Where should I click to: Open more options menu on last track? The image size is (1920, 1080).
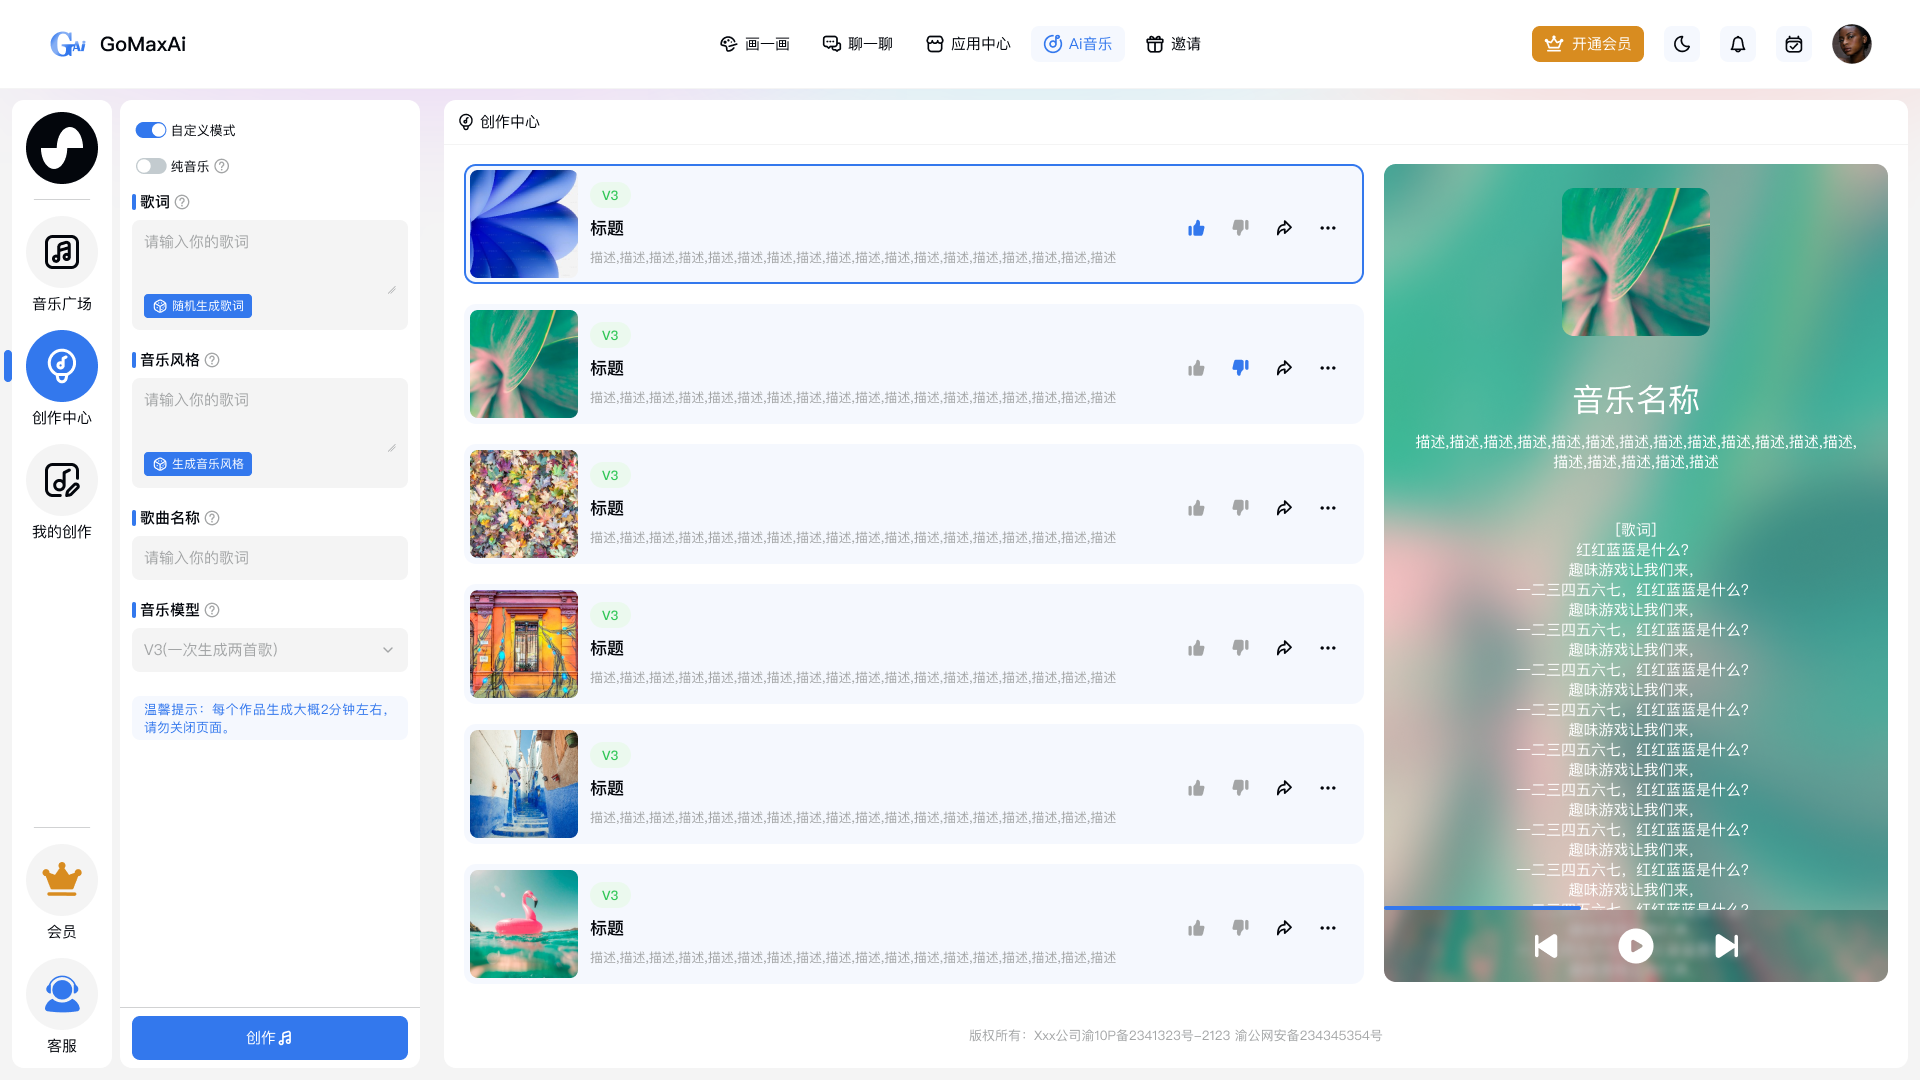[1328, 928]
